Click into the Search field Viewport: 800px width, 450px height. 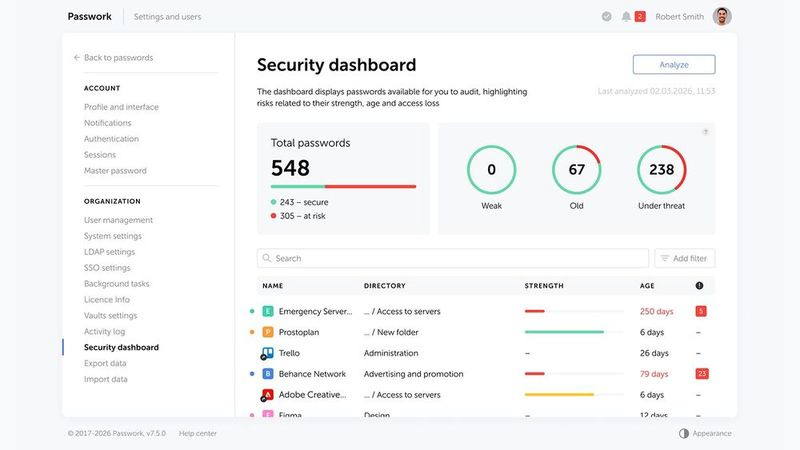click(x=453, y=258)
